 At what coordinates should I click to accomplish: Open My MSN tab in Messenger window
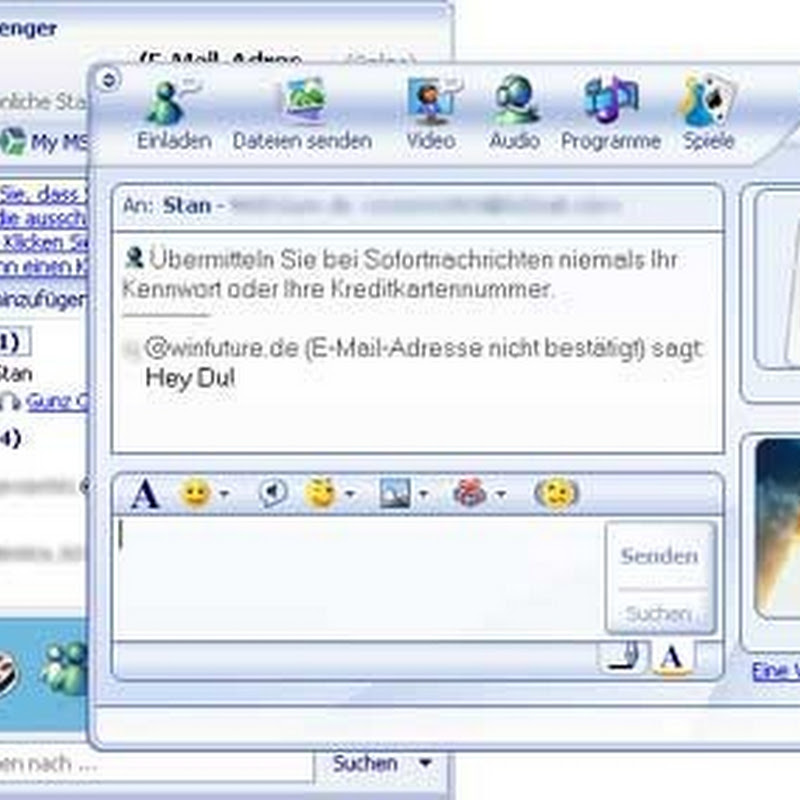(44, 142)
